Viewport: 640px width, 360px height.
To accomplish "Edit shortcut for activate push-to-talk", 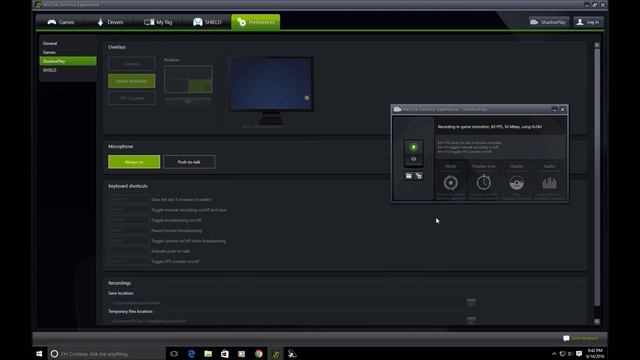I will pyautogui.click(x=129, y=251).
